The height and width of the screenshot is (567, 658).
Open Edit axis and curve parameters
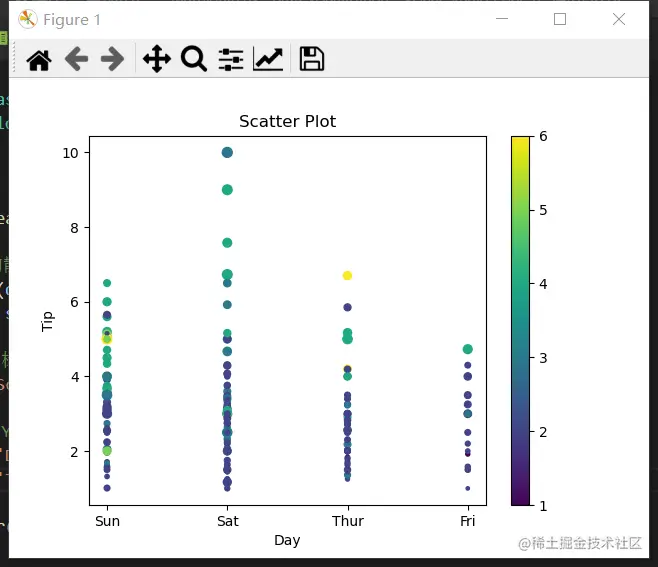click(268, 59)
